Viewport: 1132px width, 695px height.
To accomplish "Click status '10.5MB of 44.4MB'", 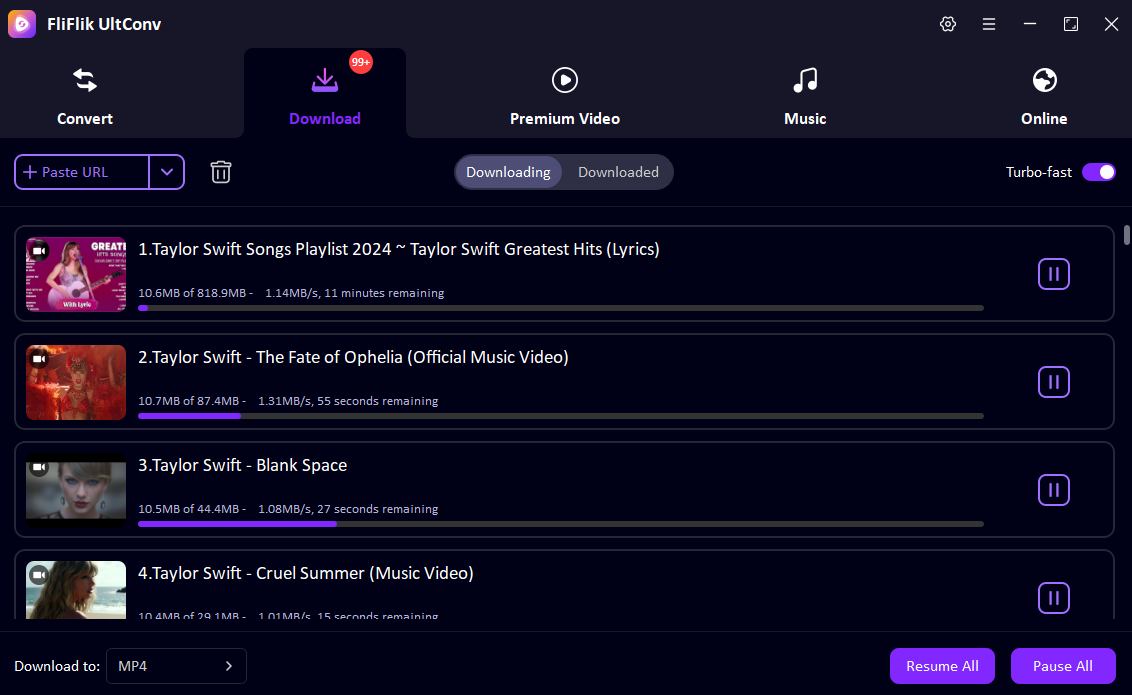I will tap(188, 509).
